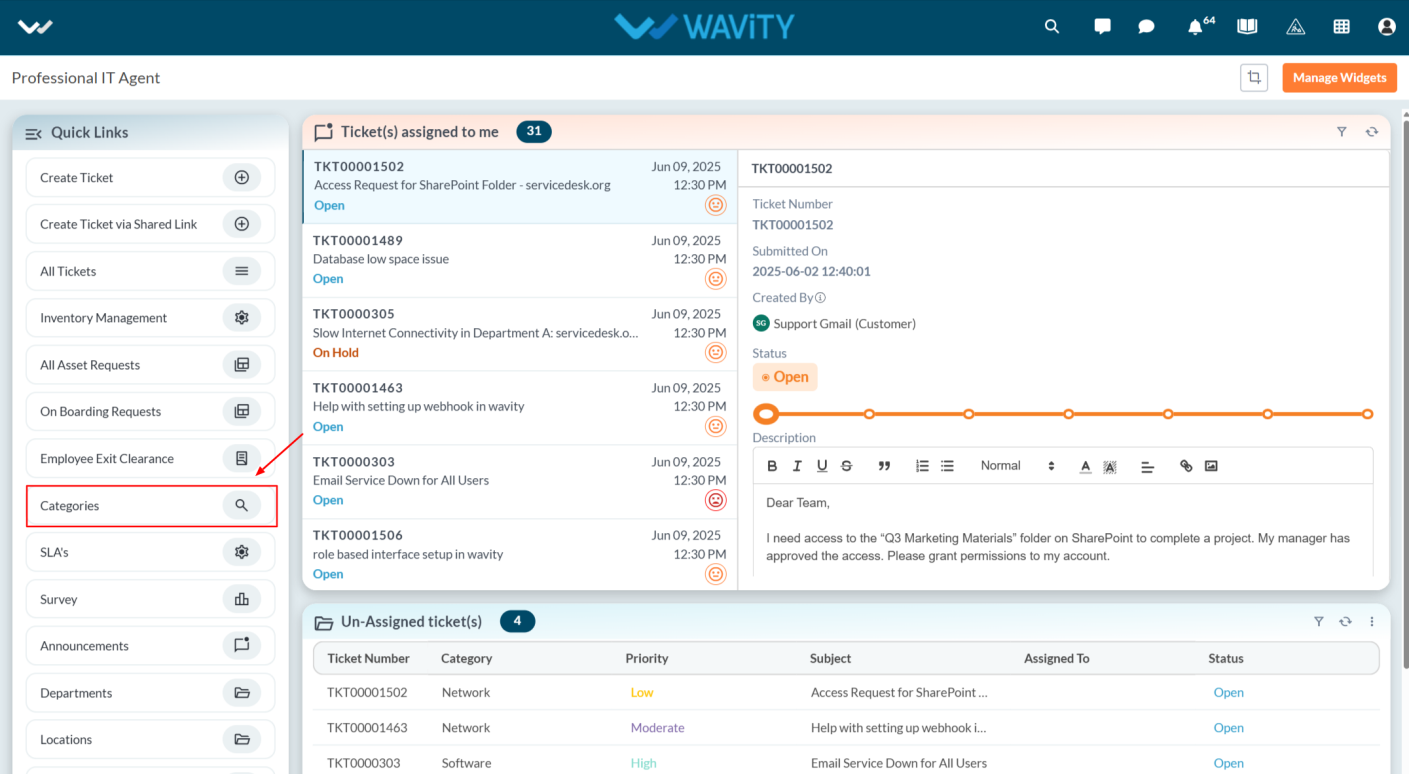
Task: Open Categories quick link
Action: (150, 505)
